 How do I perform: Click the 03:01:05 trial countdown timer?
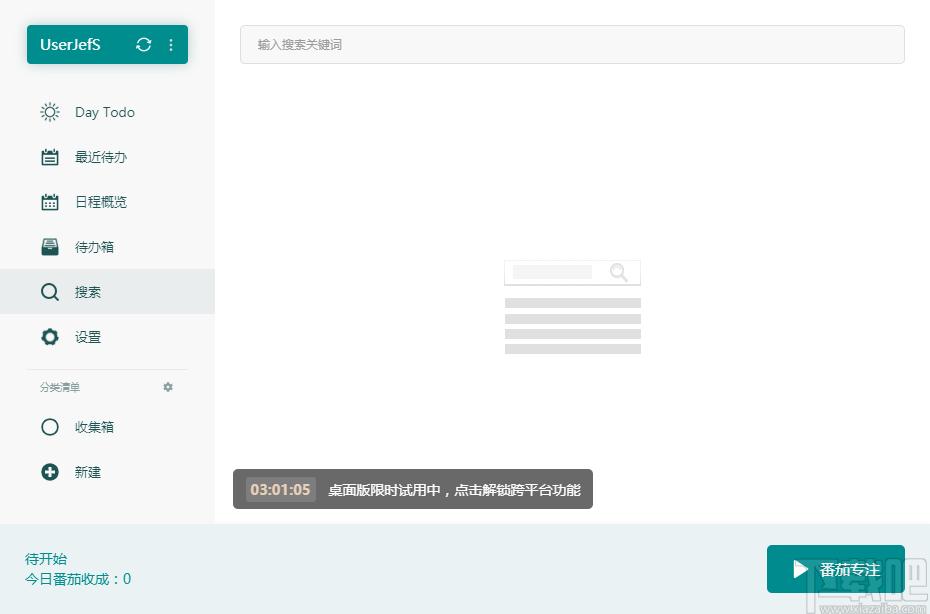click(281, 489)
